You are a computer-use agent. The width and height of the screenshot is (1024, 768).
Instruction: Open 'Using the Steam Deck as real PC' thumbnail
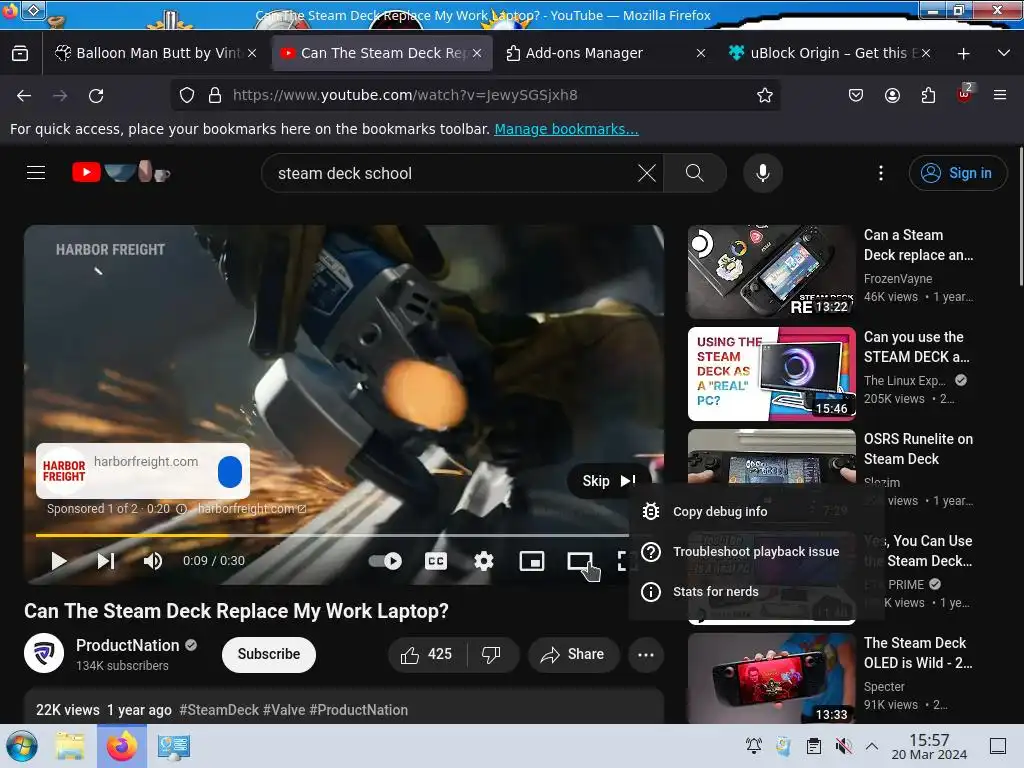pos(771,374)
